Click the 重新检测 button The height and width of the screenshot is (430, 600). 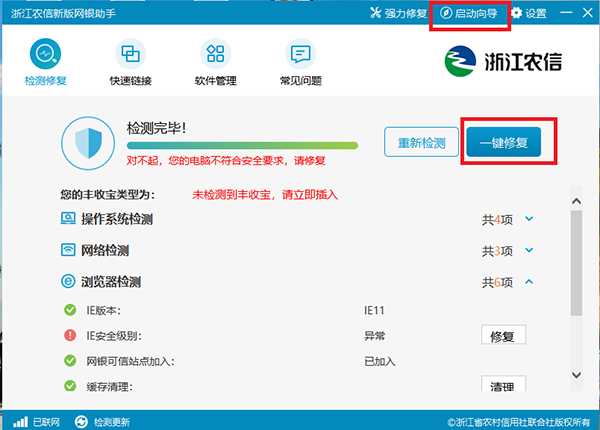click(x=421, y=142)
